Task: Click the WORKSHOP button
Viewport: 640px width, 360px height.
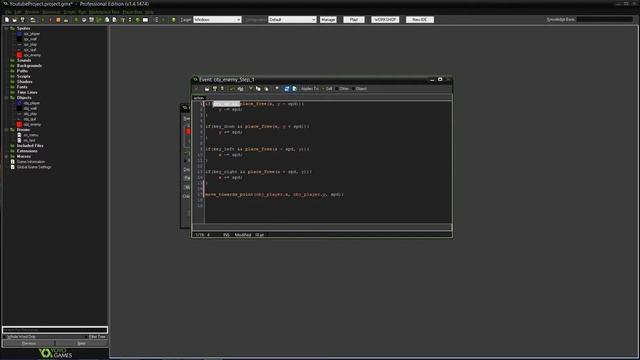Action: [385, 20]
